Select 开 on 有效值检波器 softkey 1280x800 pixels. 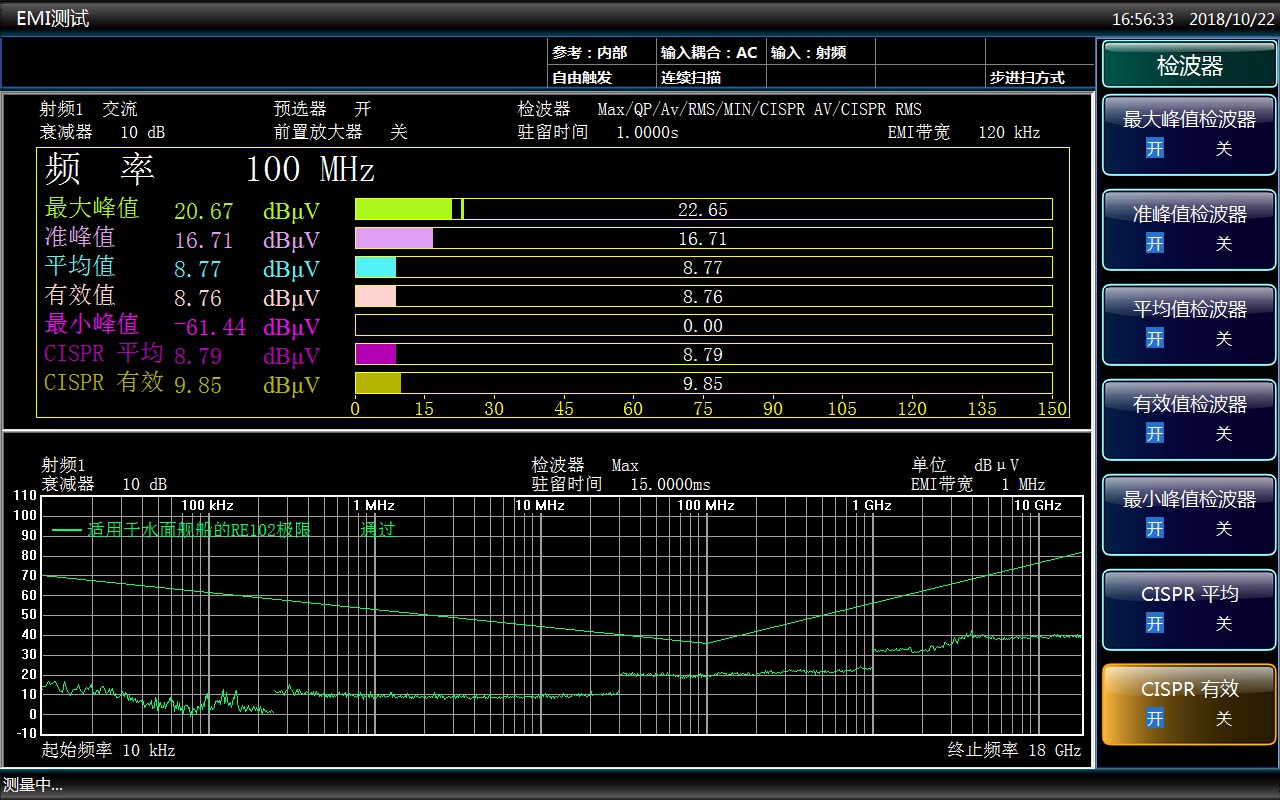point(1155,434)
